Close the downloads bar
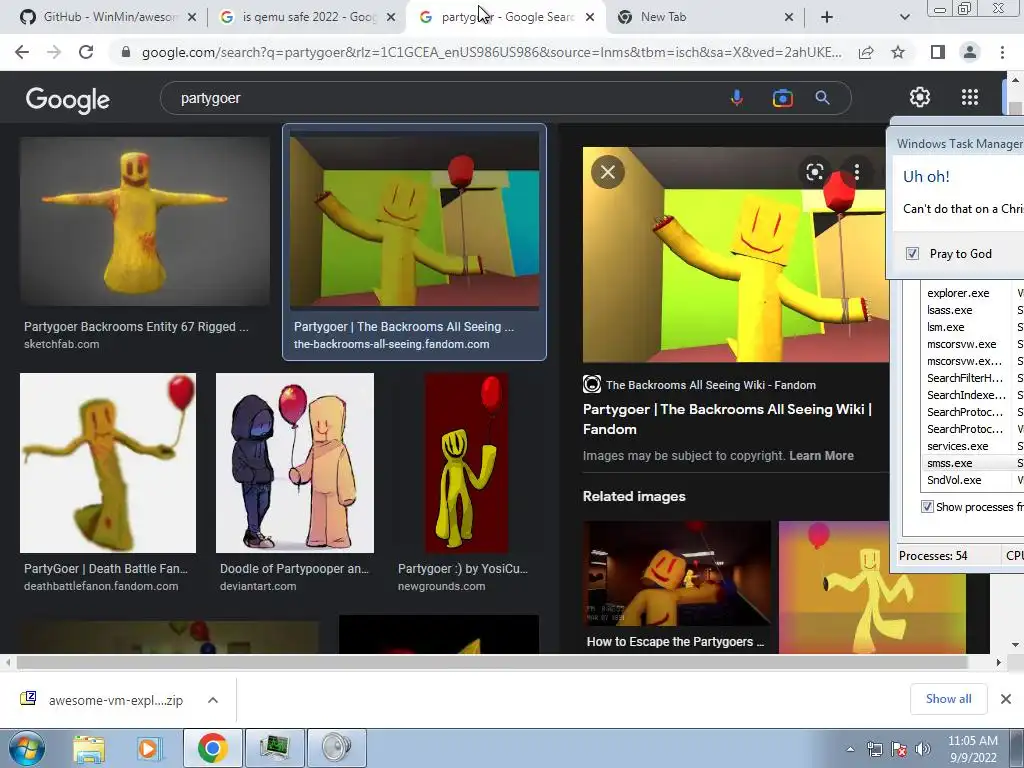The image size is (1024, 768). point(1006,699)
